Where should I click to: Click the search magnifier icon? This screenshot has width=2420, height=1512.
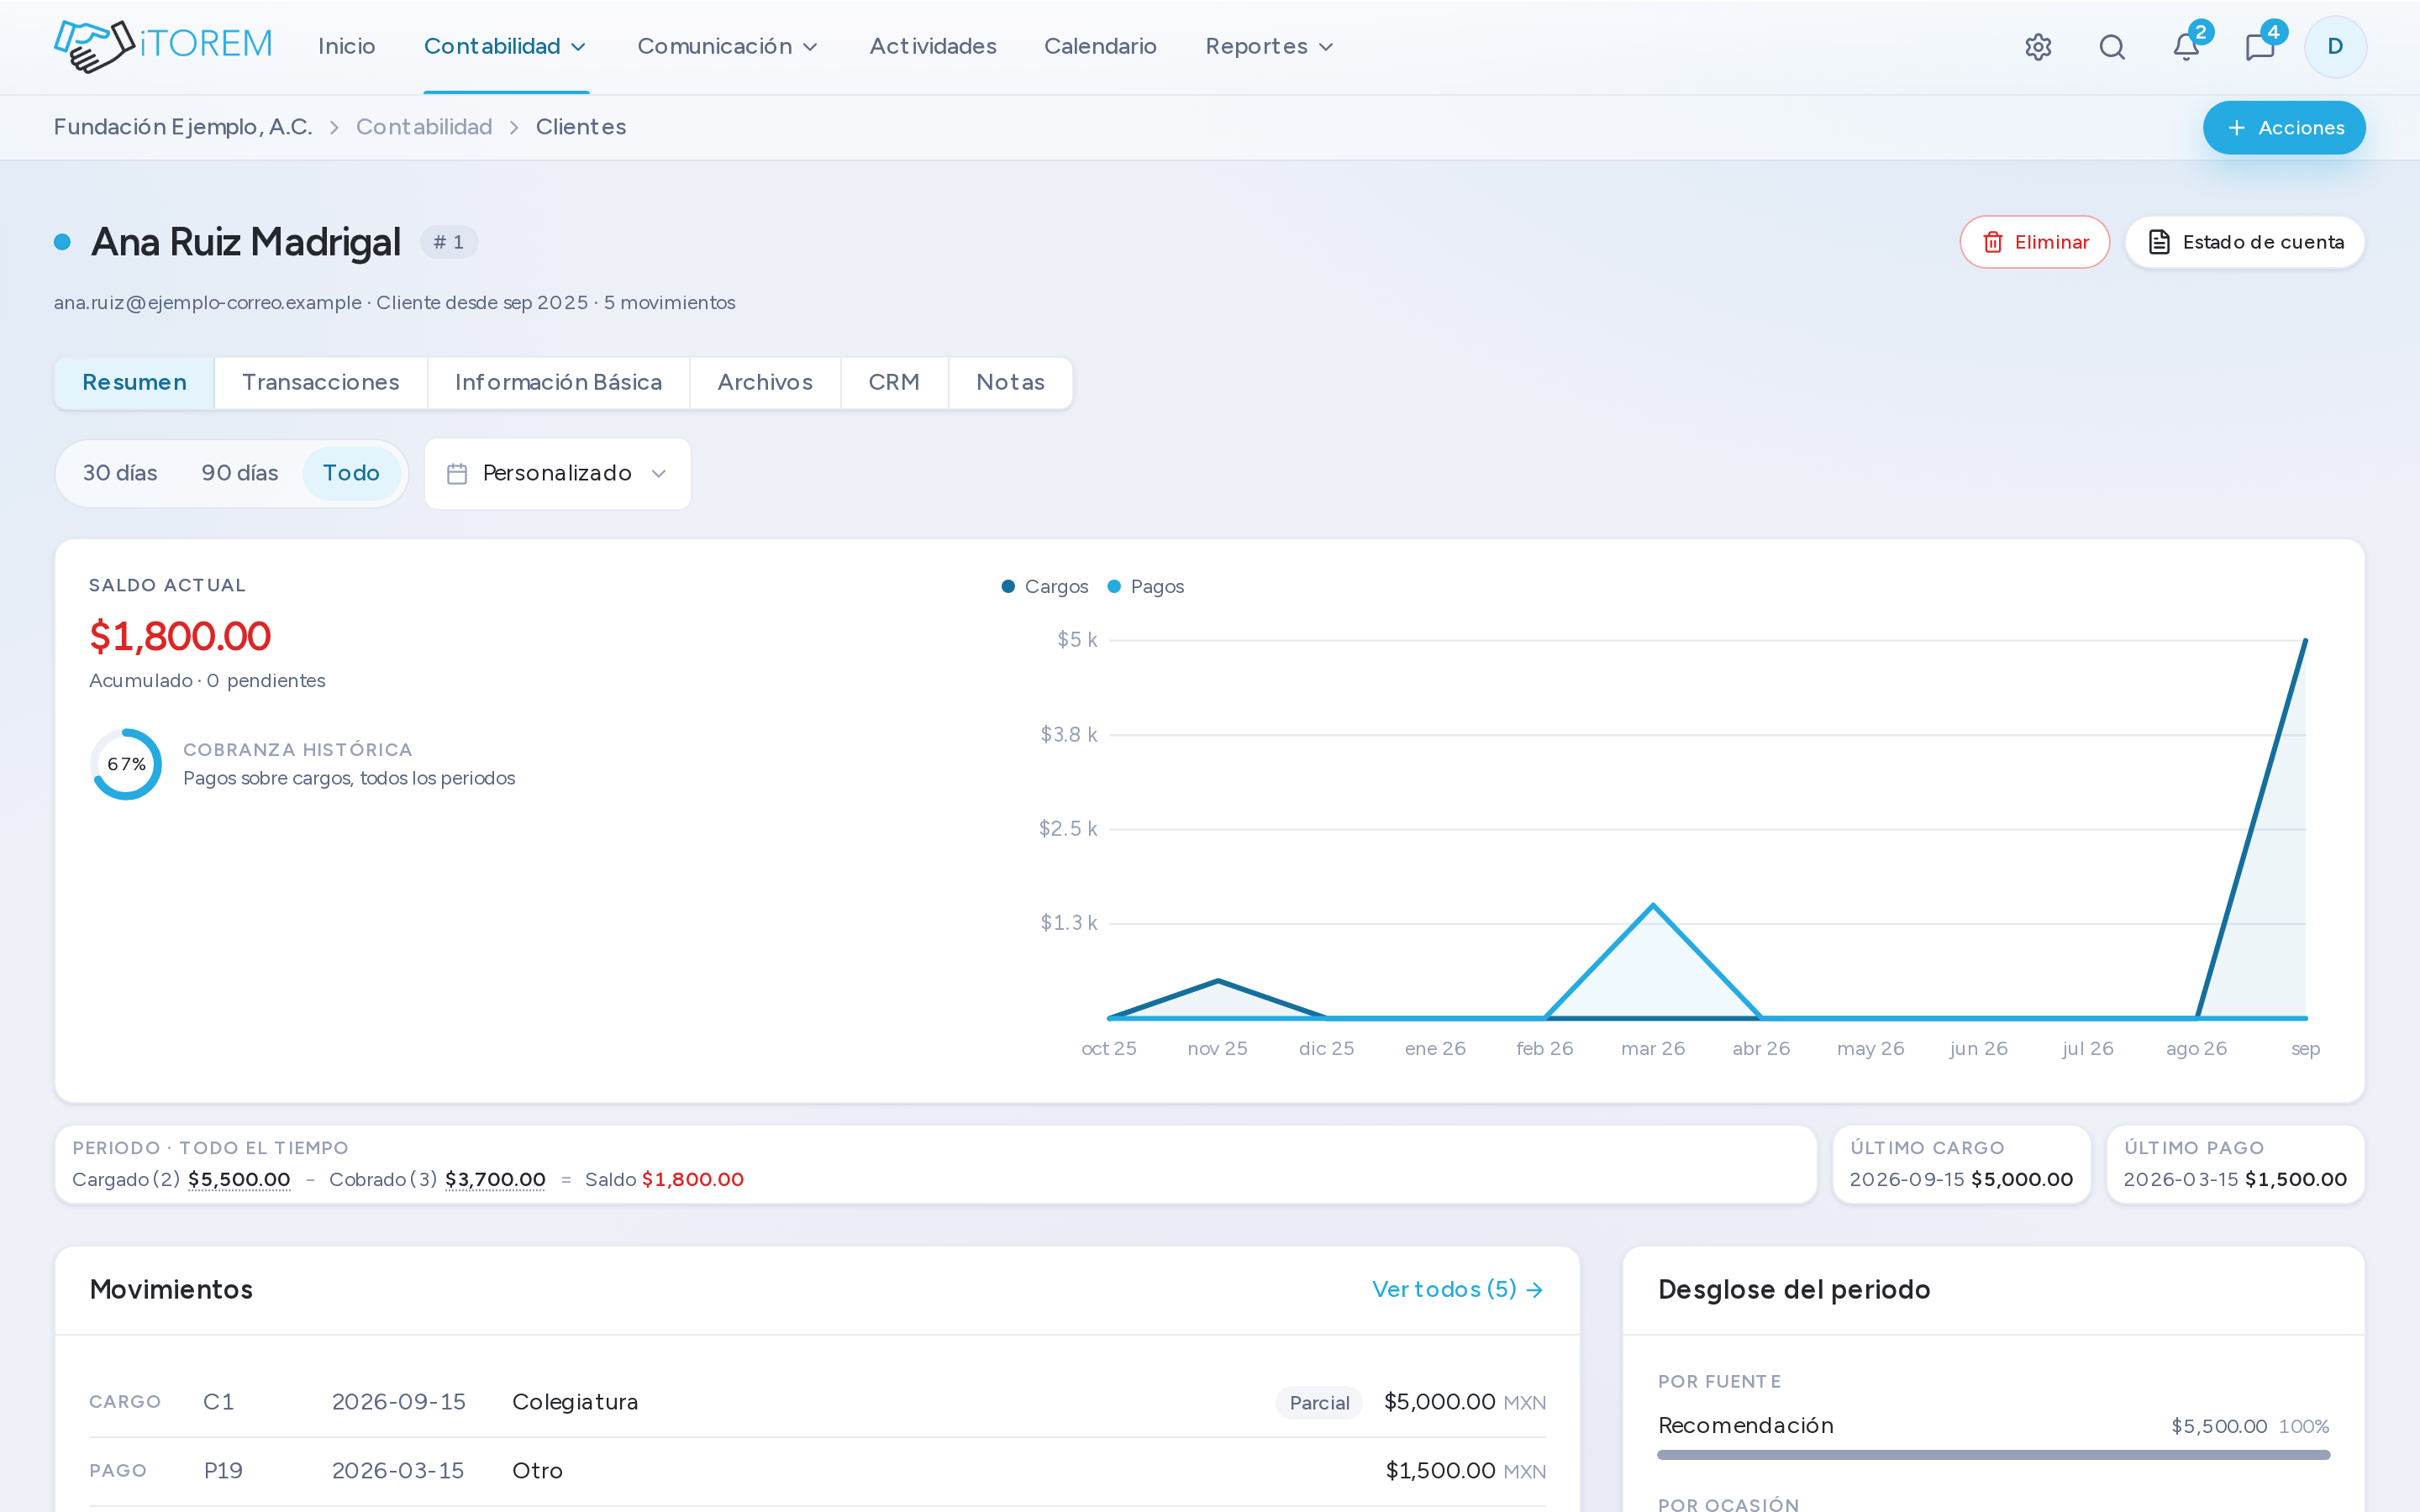2112,47
